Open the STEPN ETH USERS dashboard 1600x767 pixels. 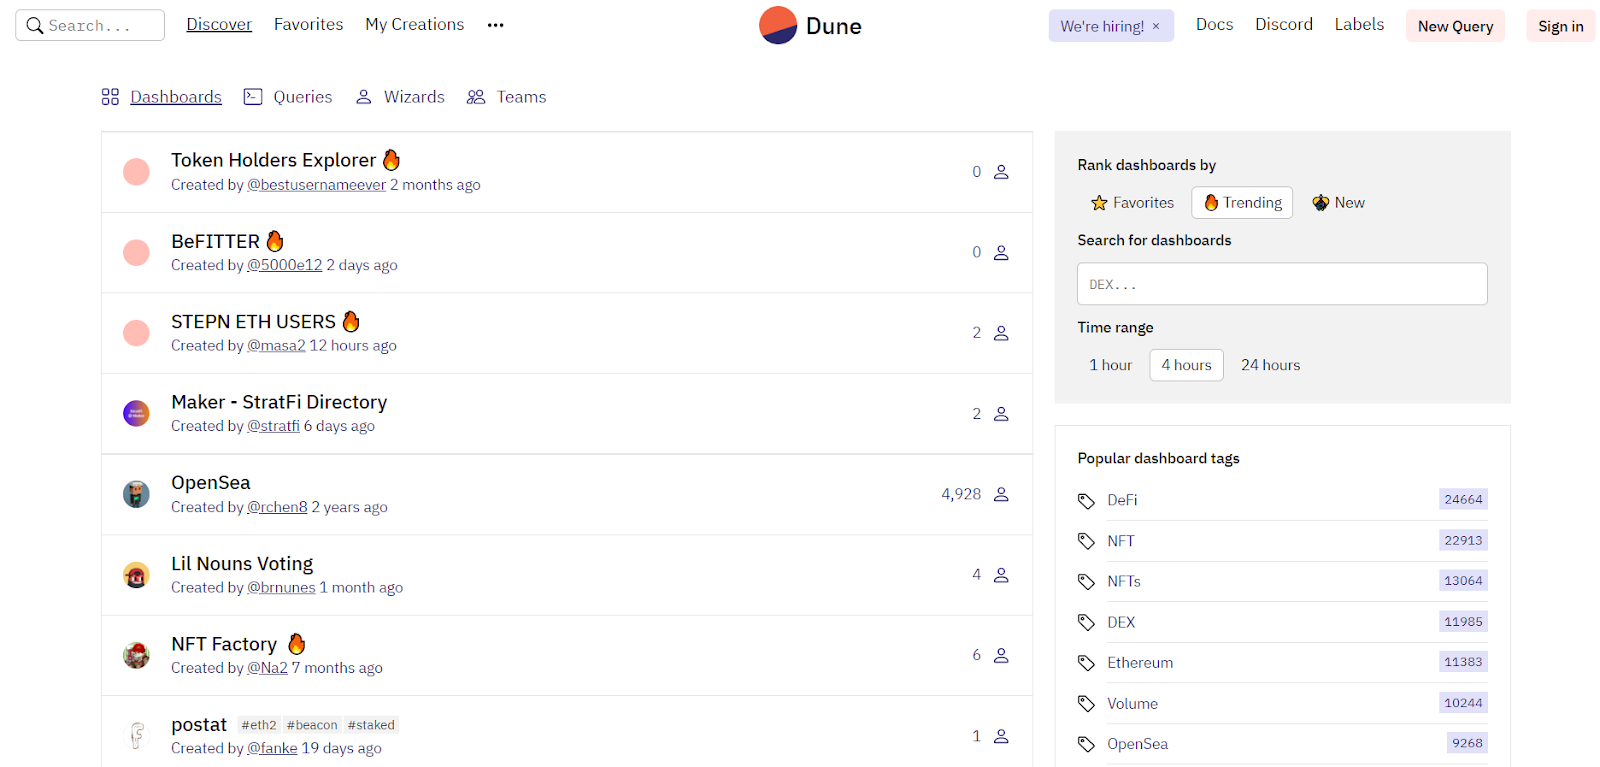coord(253,321)
